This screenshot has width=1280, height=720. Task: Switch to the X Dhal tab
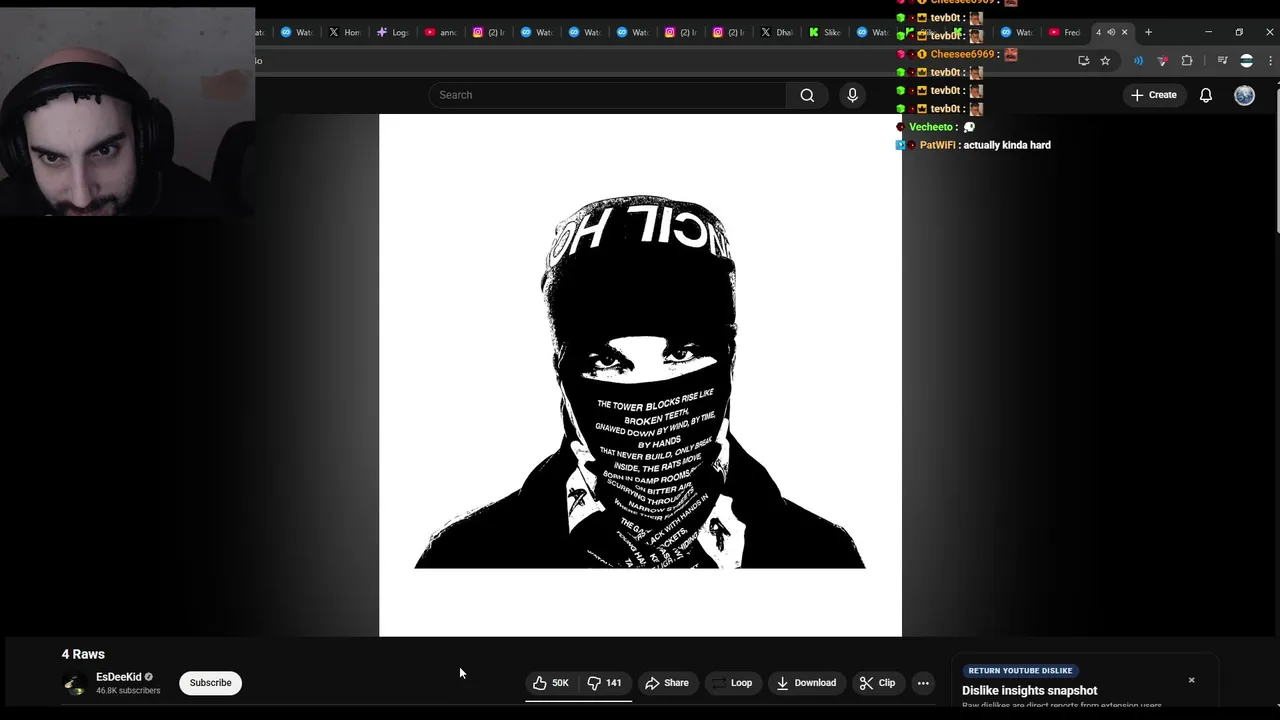777,32
